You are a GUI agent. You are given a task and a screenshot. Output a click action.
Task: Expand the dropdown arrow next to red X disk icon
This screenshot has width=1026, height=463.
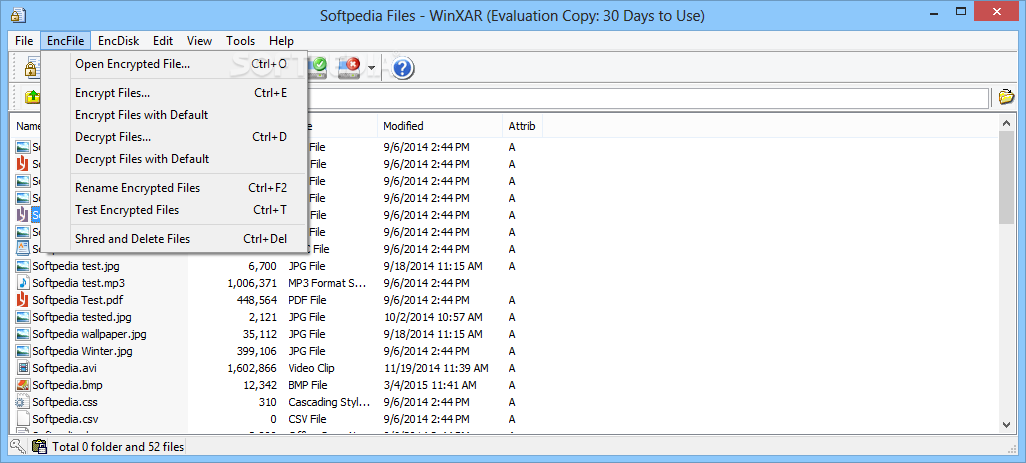click(371, 68)
